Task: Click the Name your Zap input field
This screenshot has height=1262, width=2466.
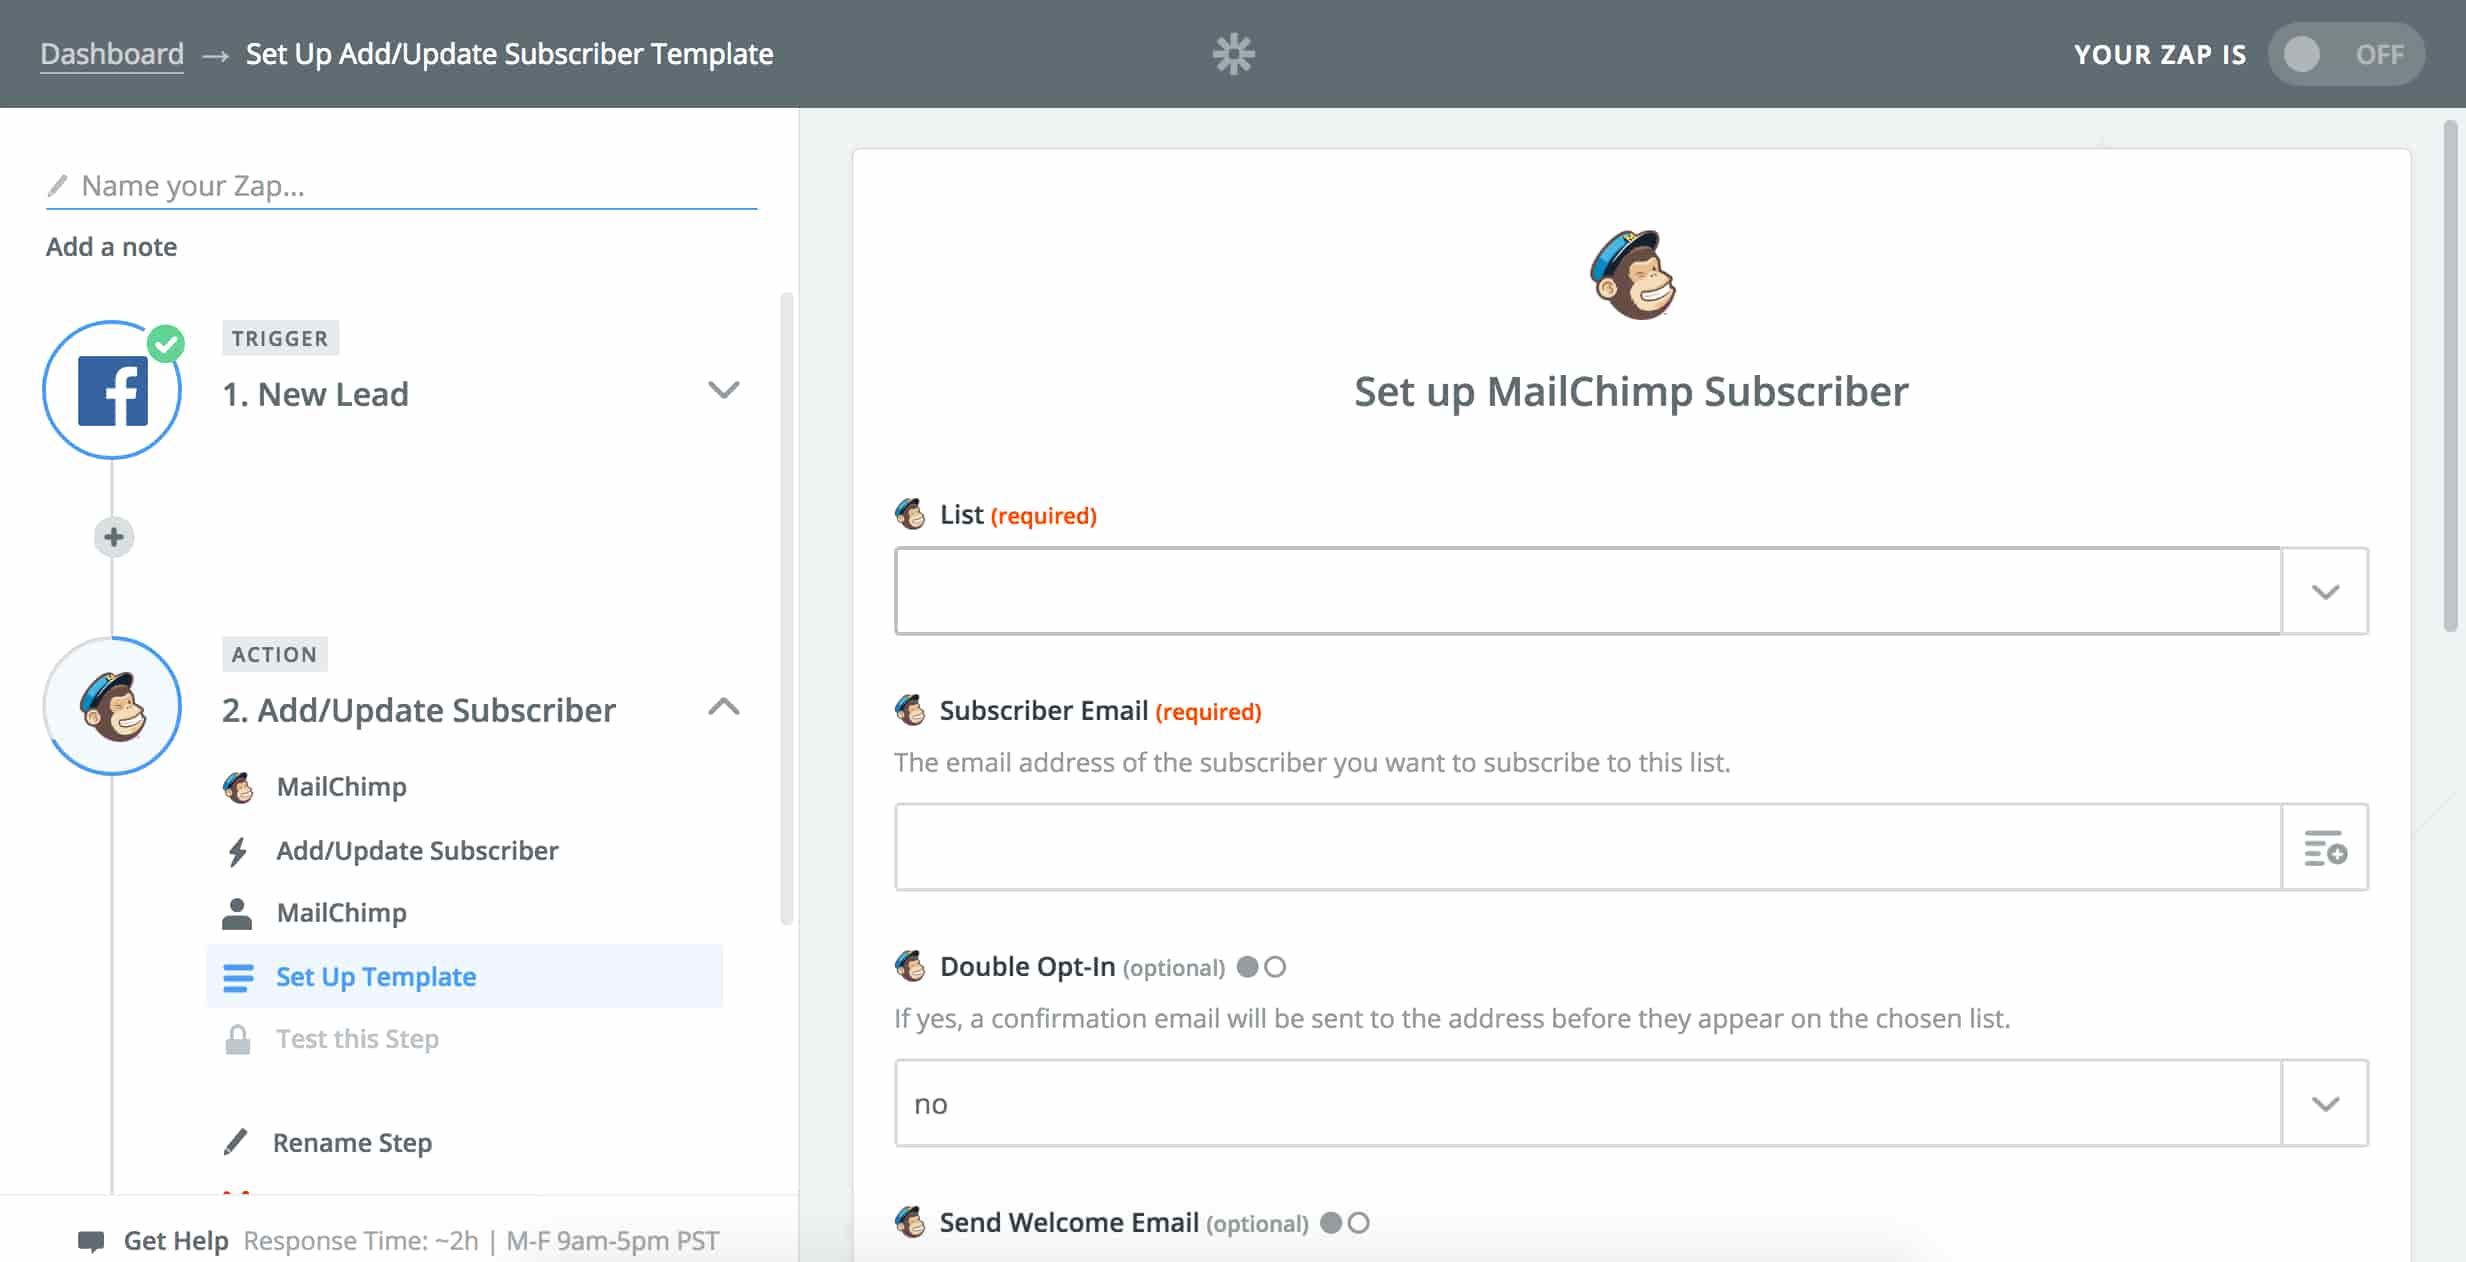Action: (x=401, y=186)
